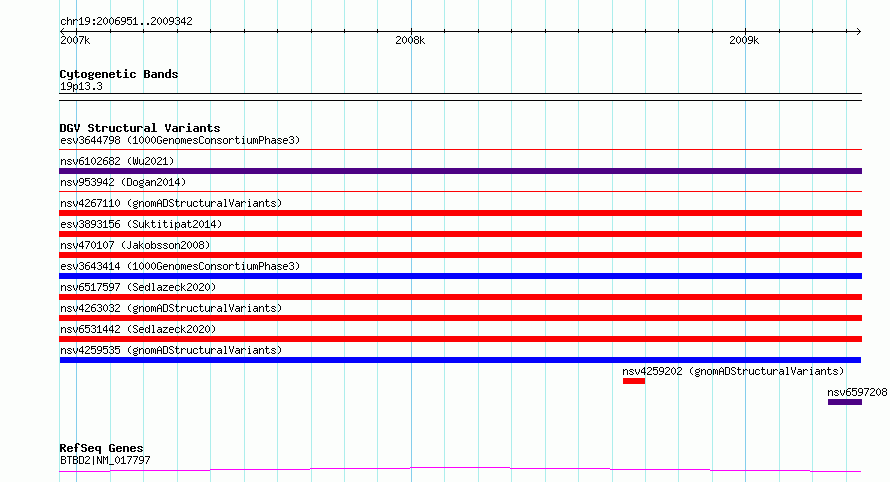Screen dimensions: 890x482
Task: Click the 2009k ruler mark
Action: point(744,40)
